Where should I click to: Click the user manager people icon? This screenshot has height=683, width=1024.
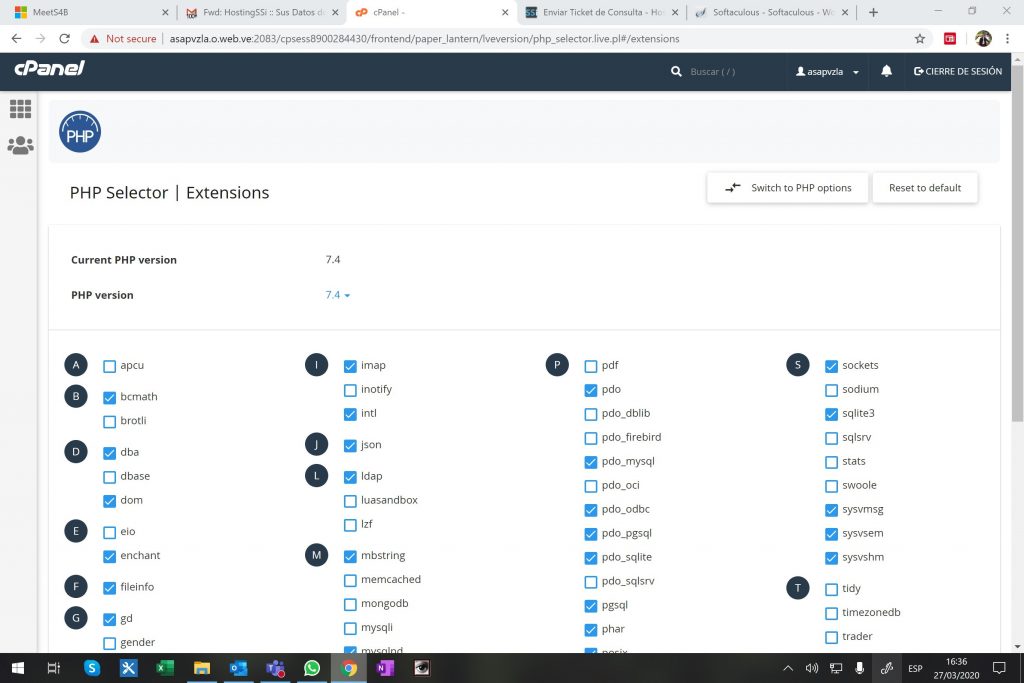(20, 146)
